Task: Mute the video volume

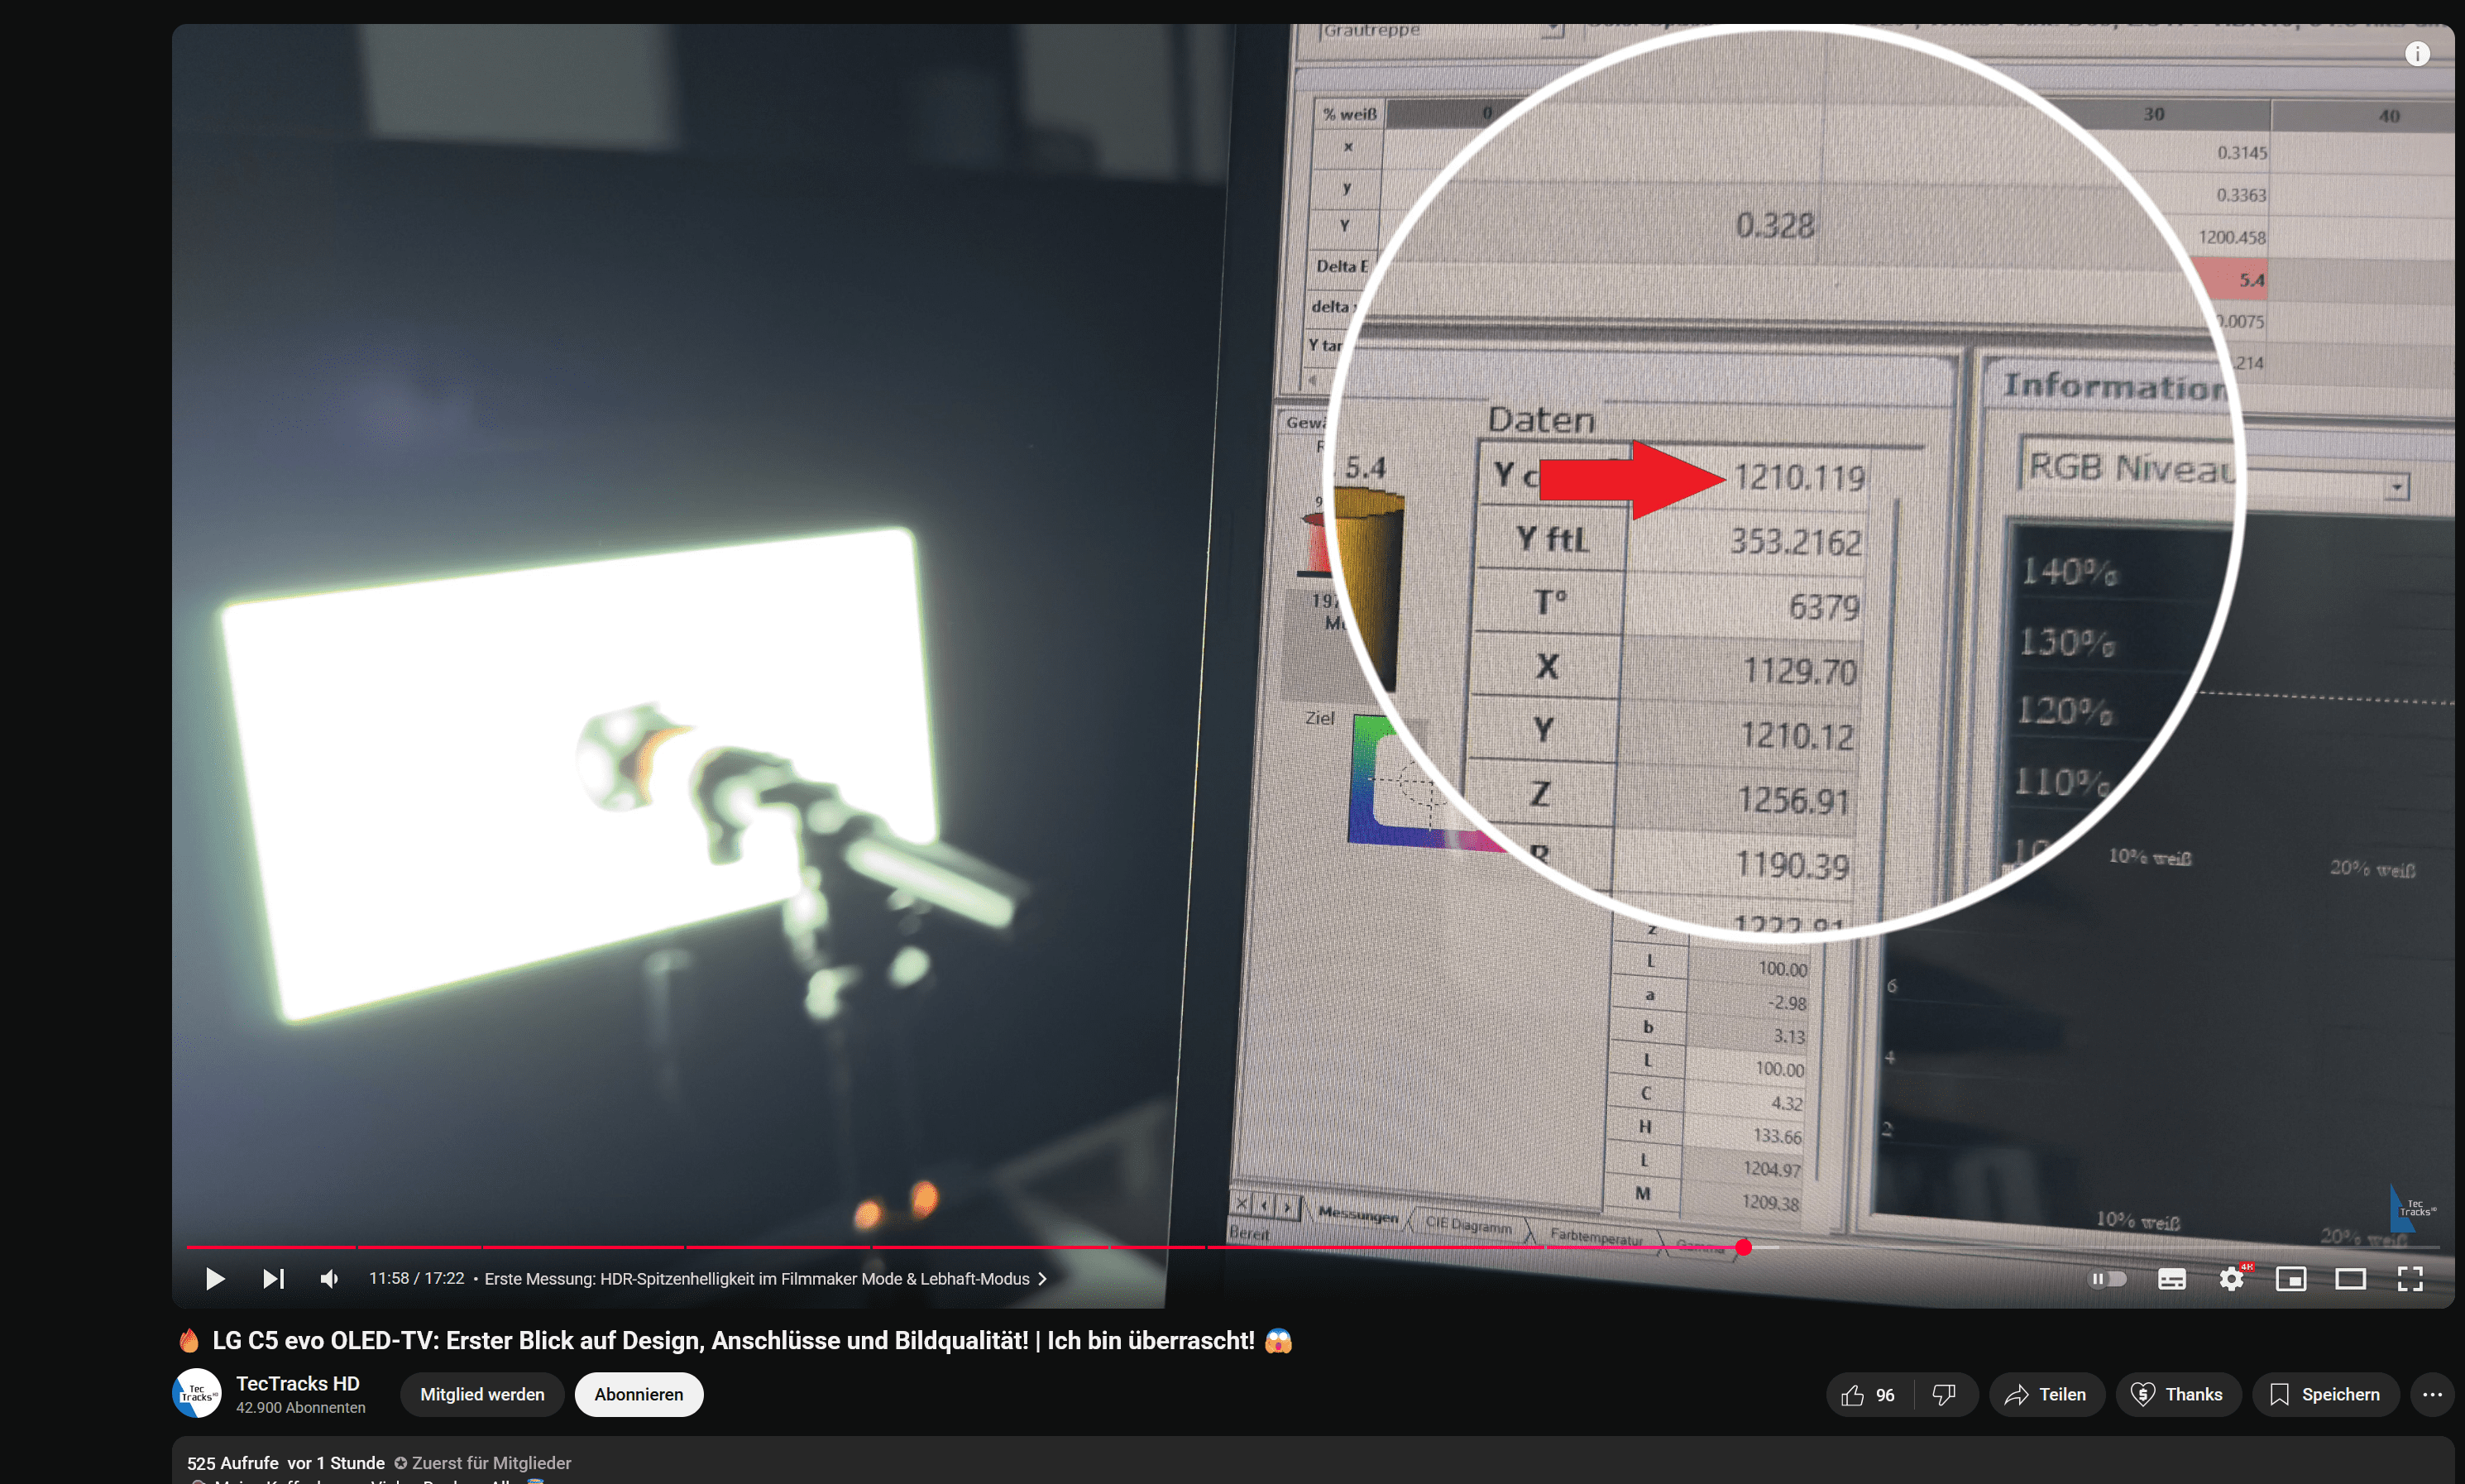Action: 329,1278
